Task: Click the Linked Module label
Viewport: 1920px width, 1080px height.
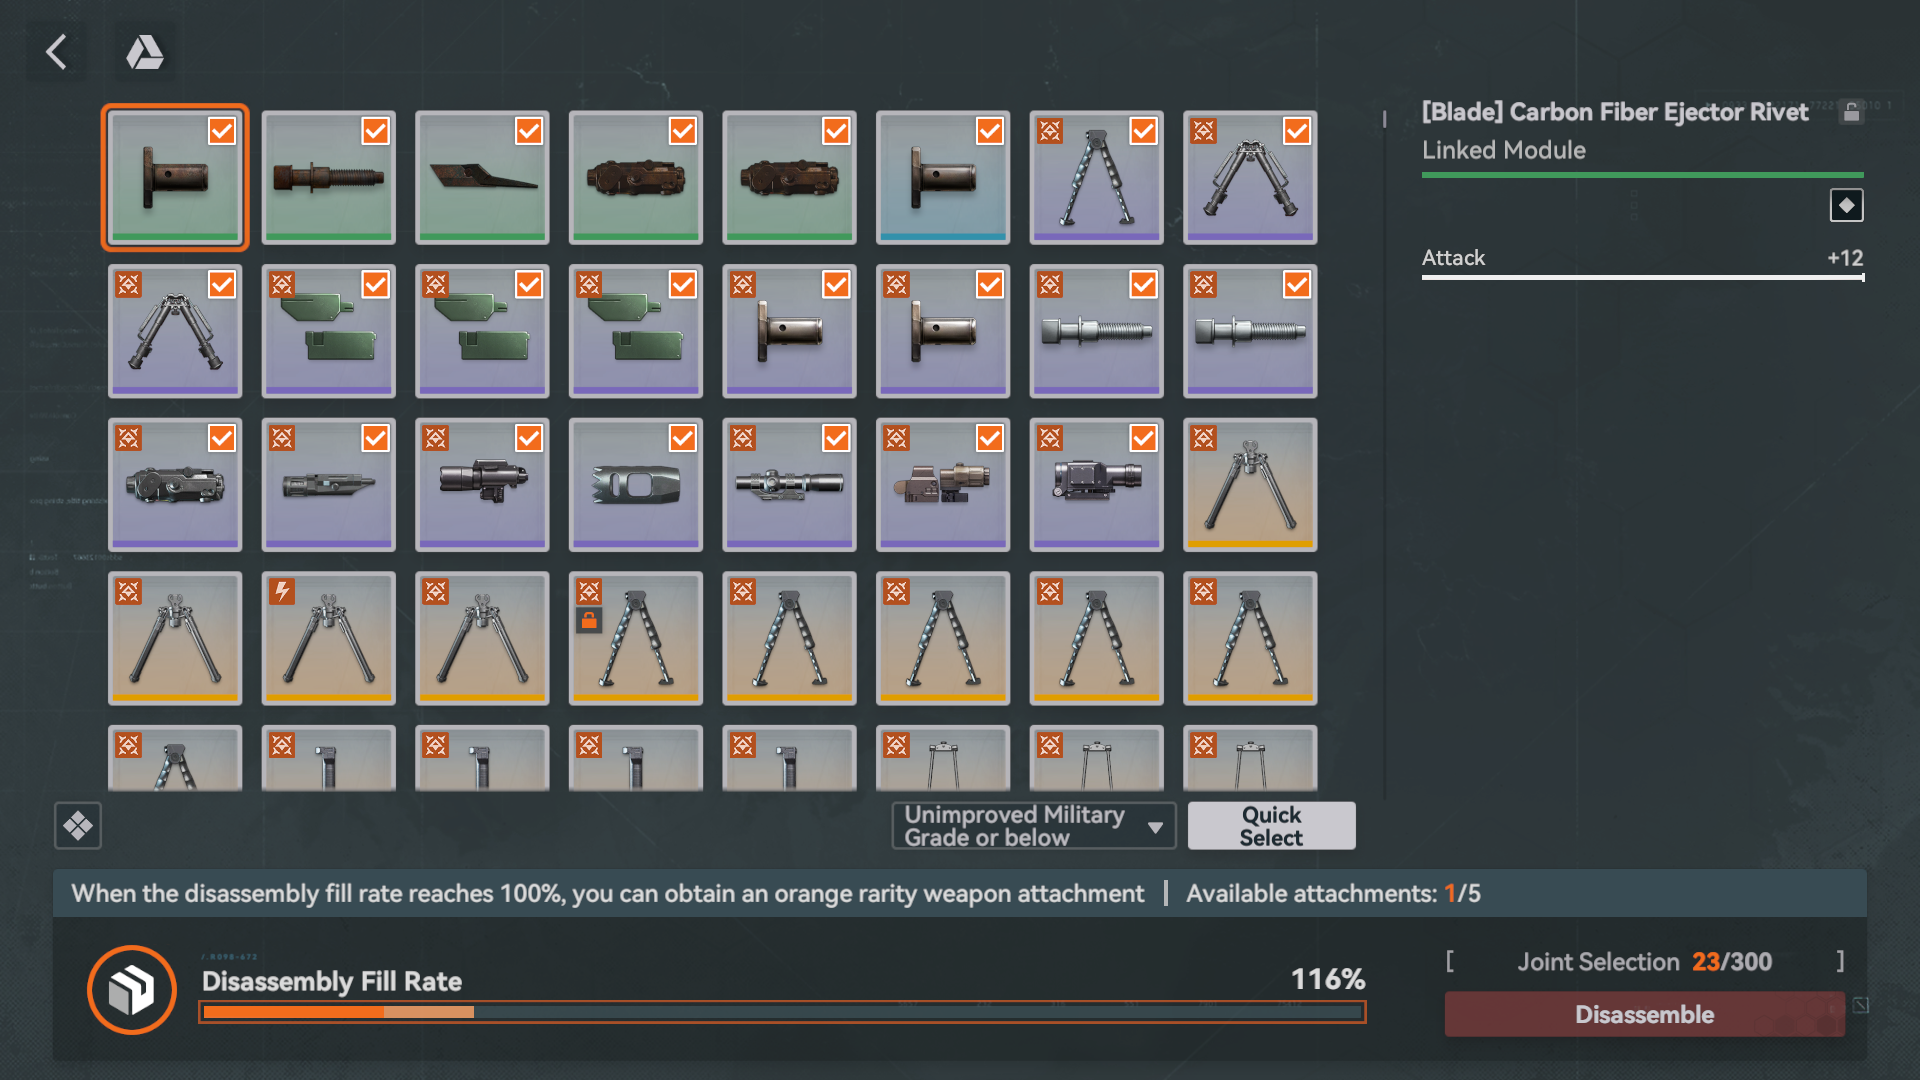Action: pyautogui.click(x=1504, y=150)
